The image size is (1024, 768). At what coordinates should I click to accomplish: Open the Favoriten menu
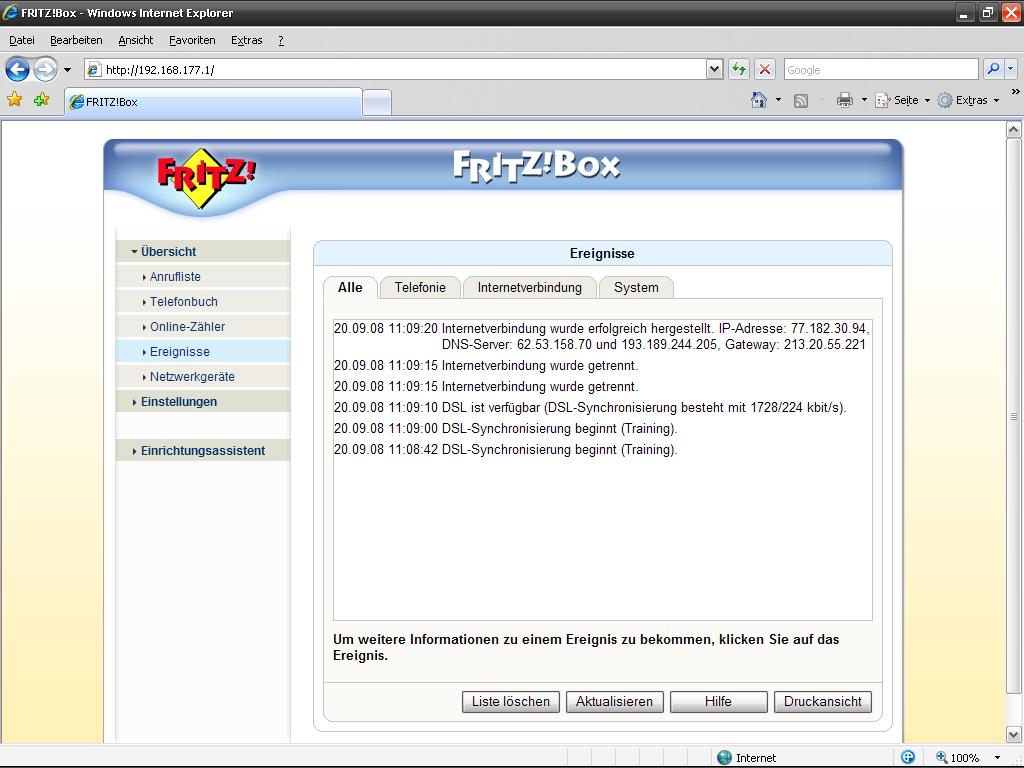point(192,40)
